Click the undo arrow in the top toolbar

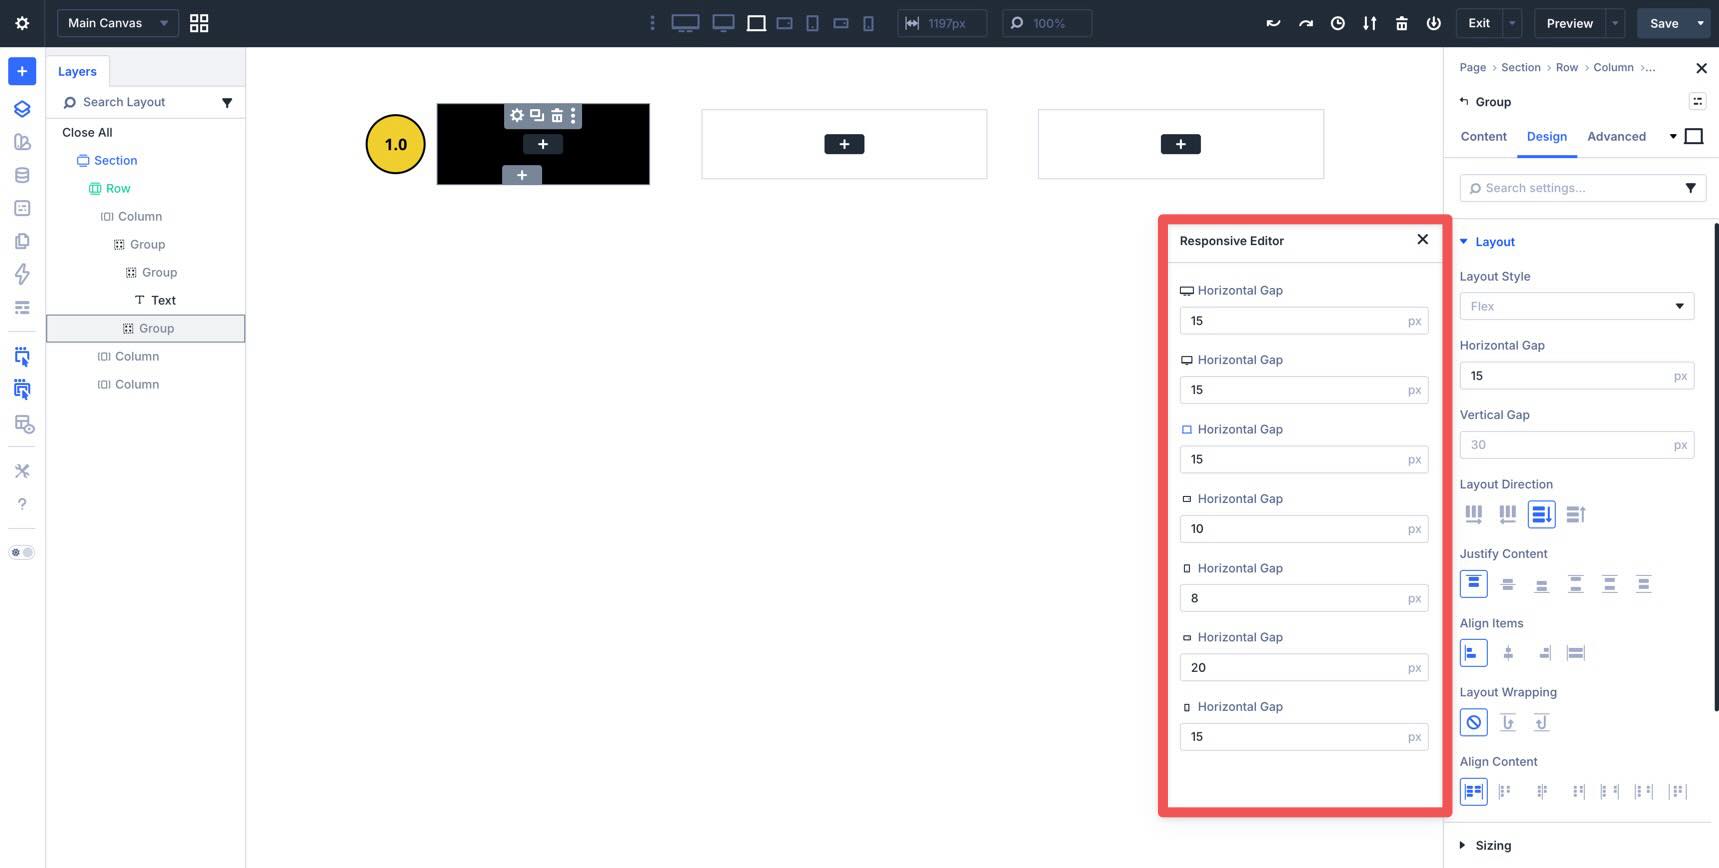(x=1273, y=23)
